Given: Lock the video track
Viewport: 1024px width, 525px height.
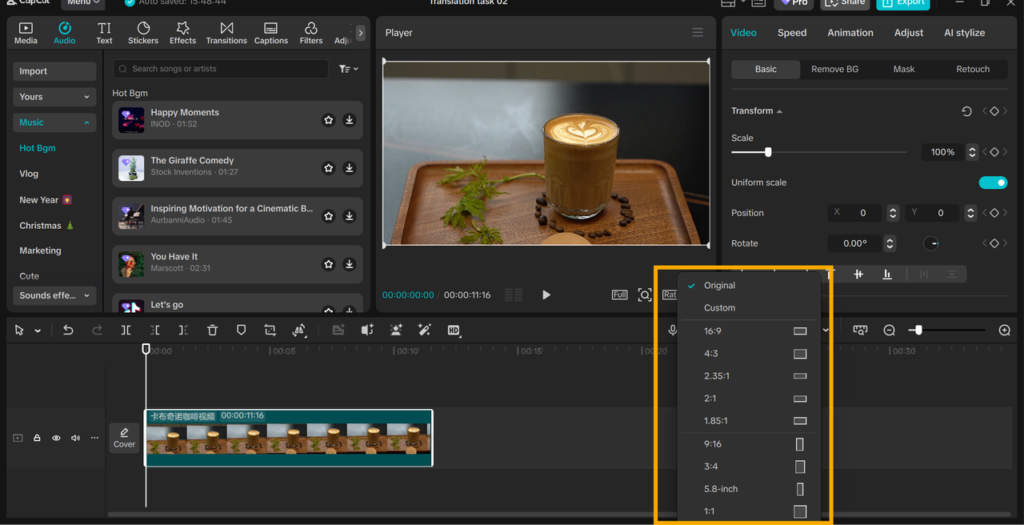Looking at the screenshot, I should point(37,438).
